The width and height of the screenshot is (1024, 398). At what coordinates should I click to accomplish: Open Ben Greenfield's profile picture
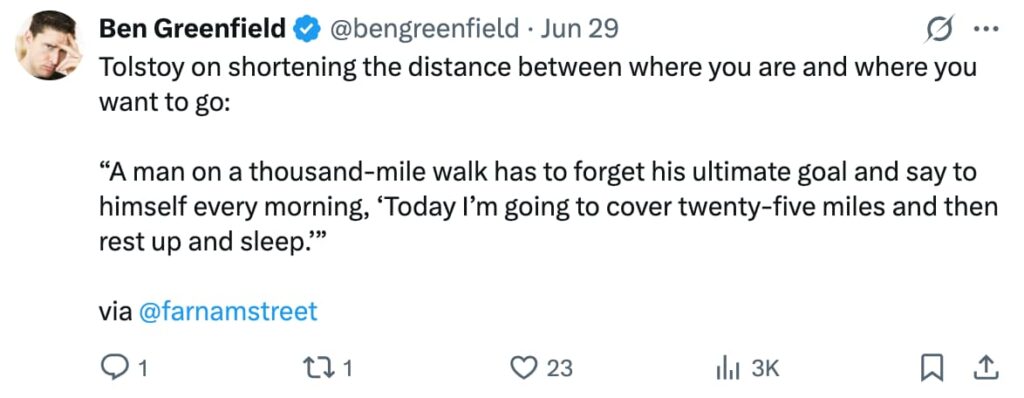[x=48, y=44]
